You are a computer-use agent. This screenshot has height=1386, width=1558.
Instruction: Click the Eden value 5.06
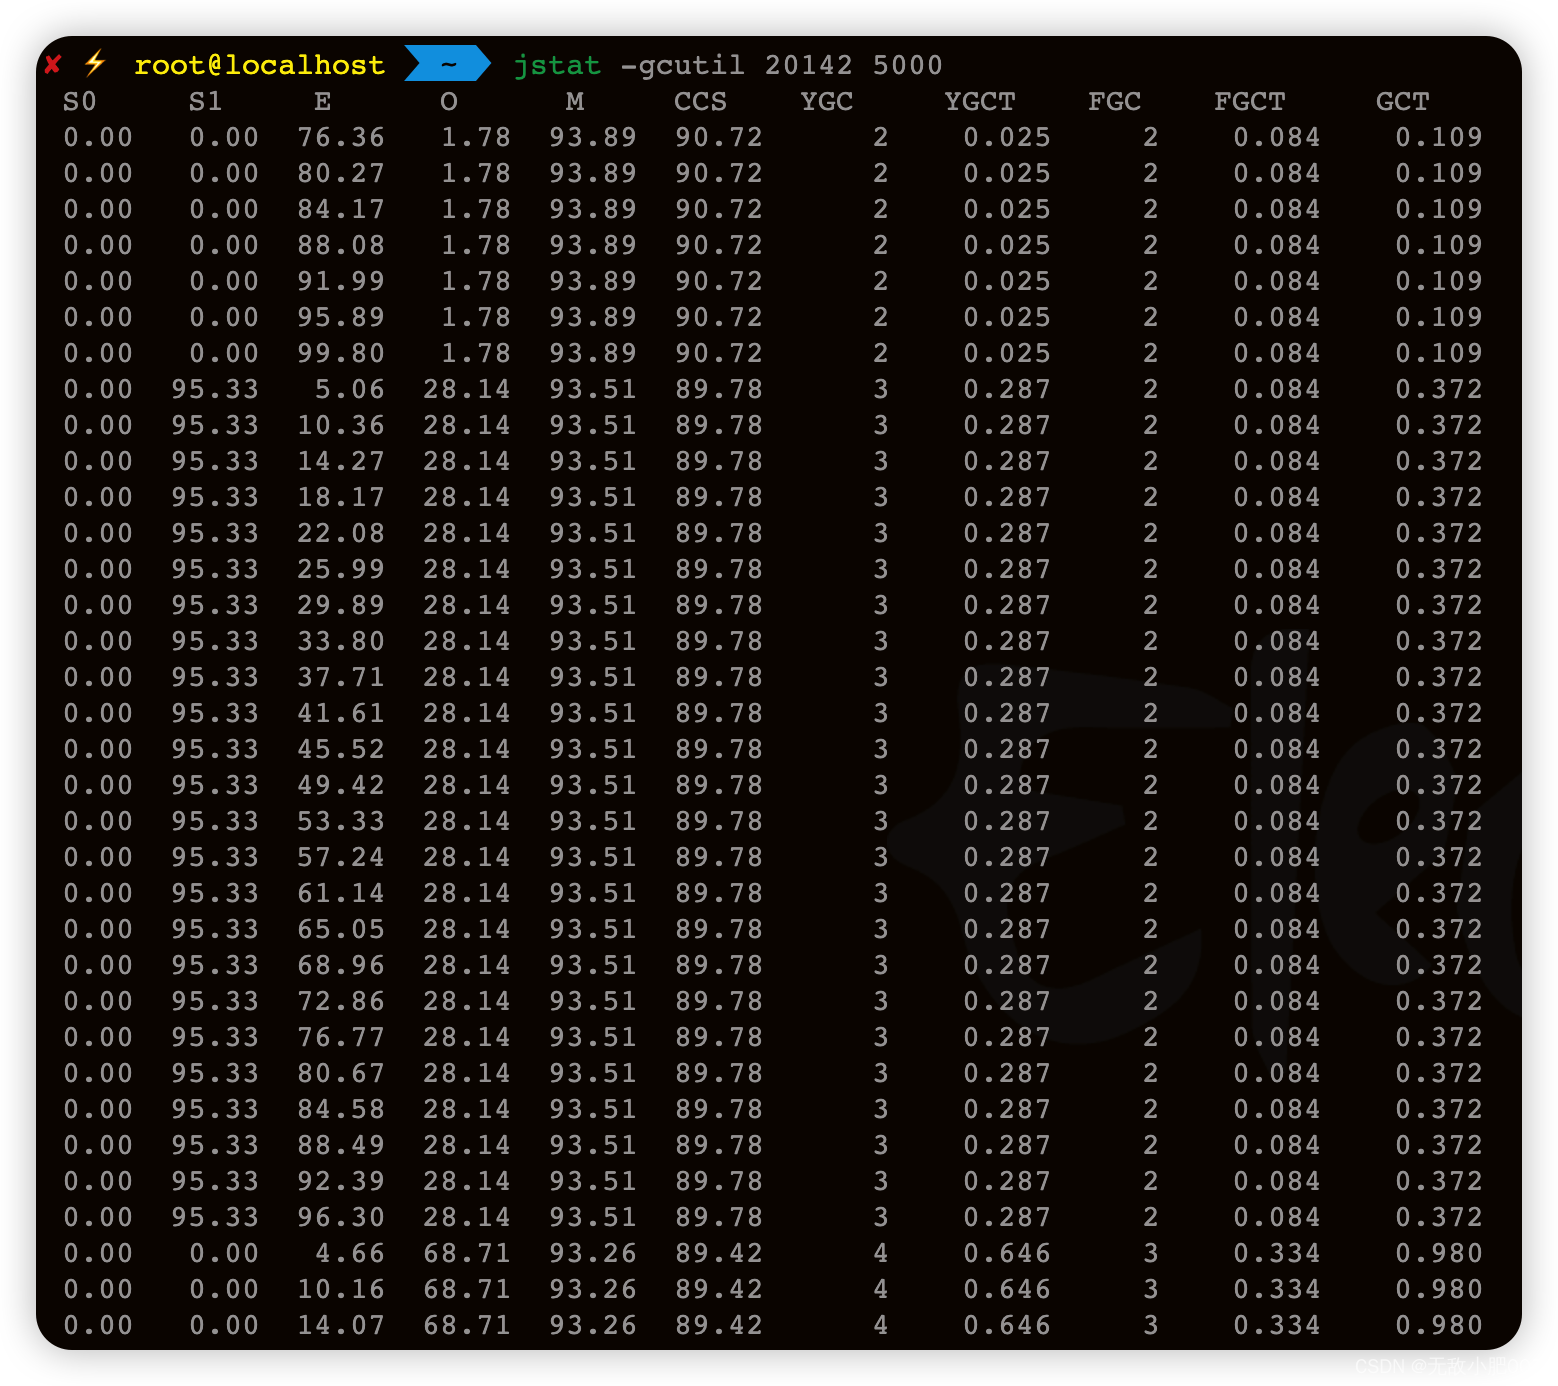(x=350, y=389)
